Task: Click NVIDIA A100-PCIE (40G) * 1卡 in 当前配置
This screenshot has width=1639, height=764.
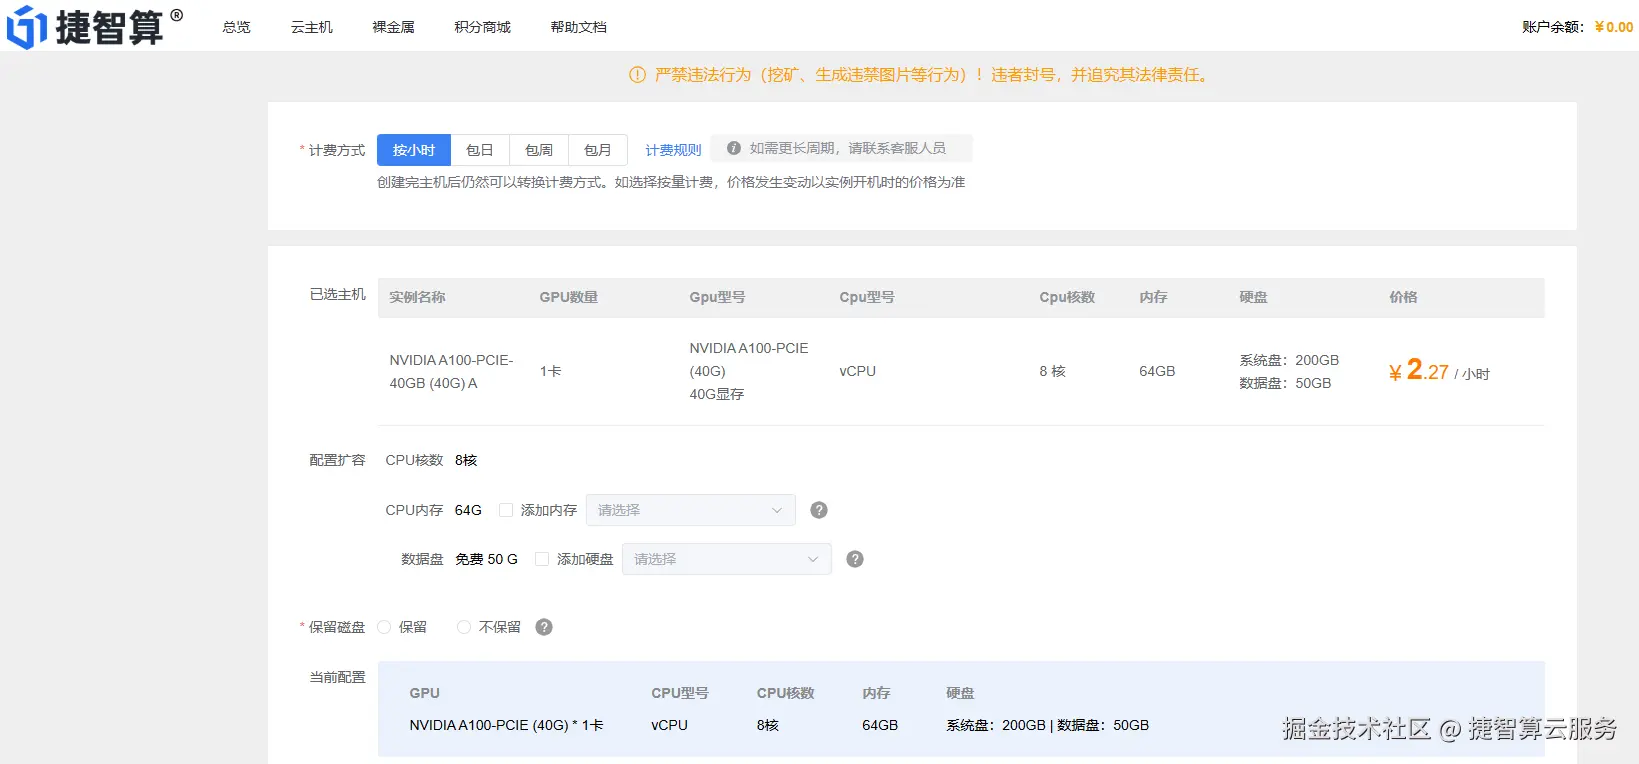Action: [506, 725]
